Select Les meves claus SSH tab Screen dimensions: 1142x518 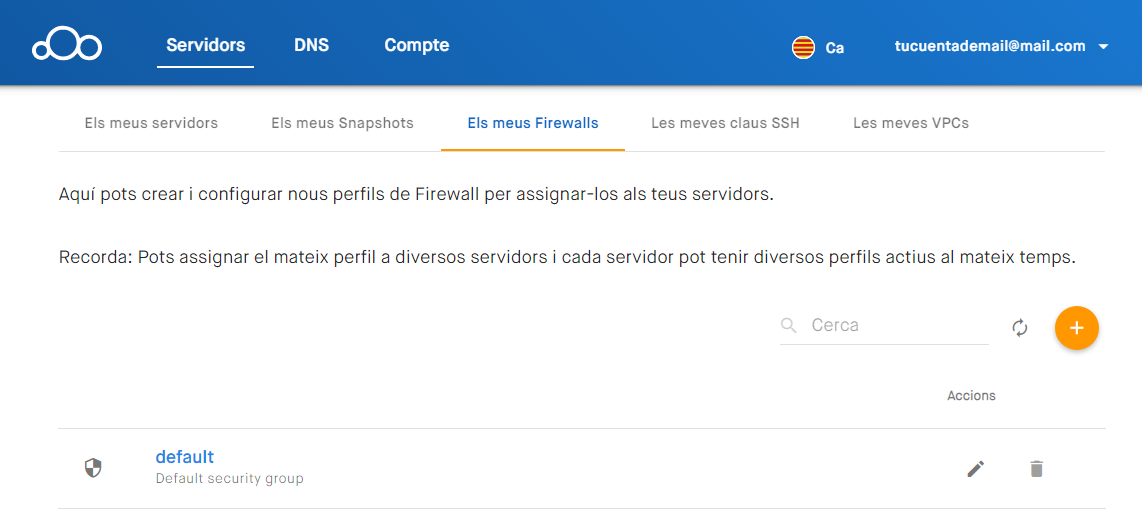click(x=725, y=123)
